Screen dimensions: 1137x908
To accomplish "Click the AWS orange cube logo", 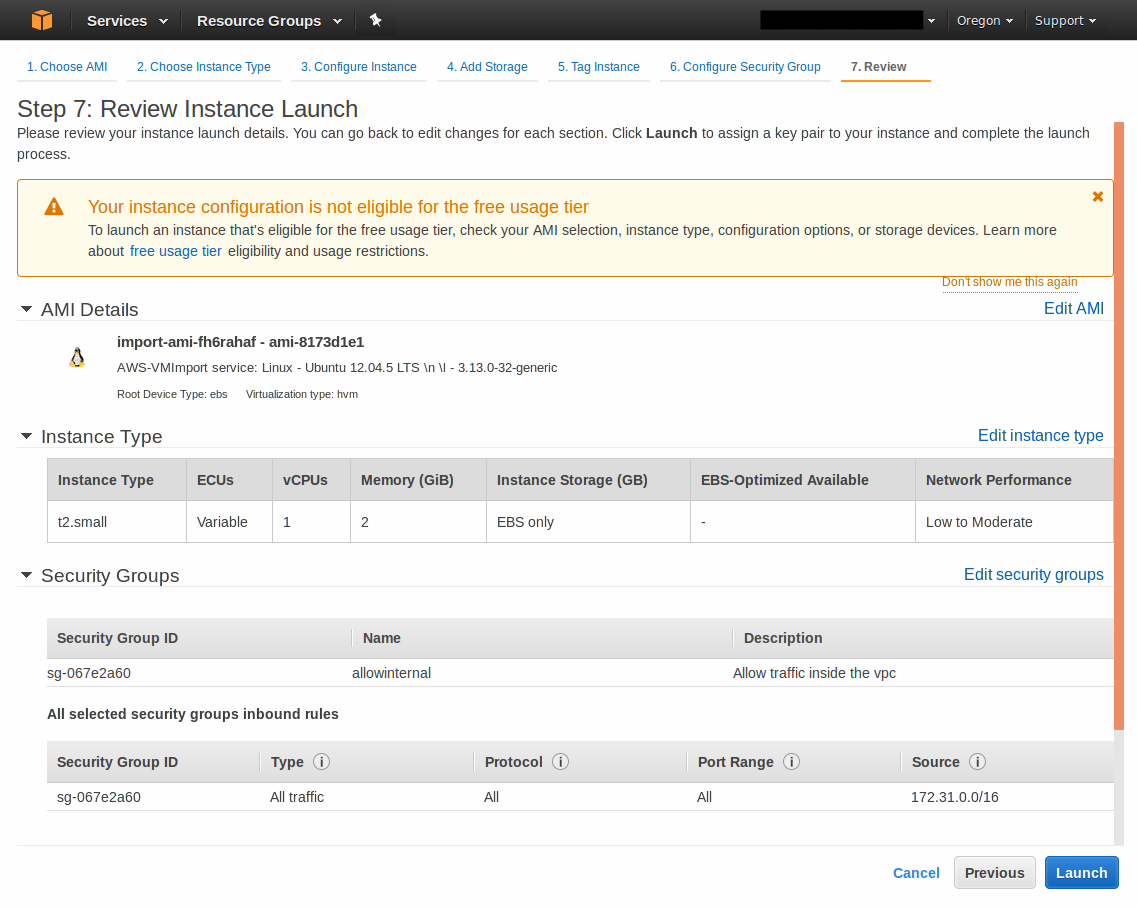I will pyautogui.click(x=41, y=20).
